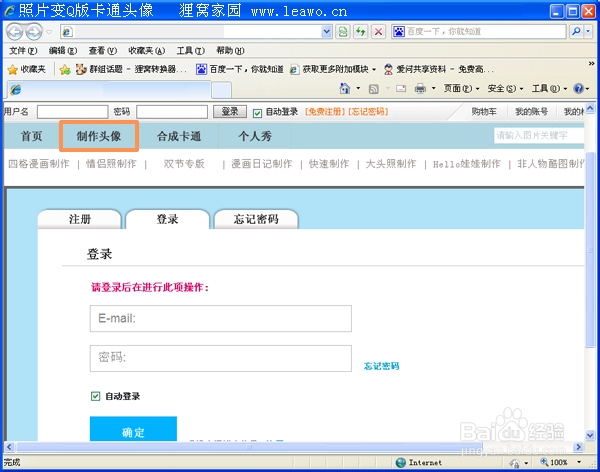Open the 我的账号 link
The height and width of the screenshot is (472, 600).
click(x=532, y=111)
